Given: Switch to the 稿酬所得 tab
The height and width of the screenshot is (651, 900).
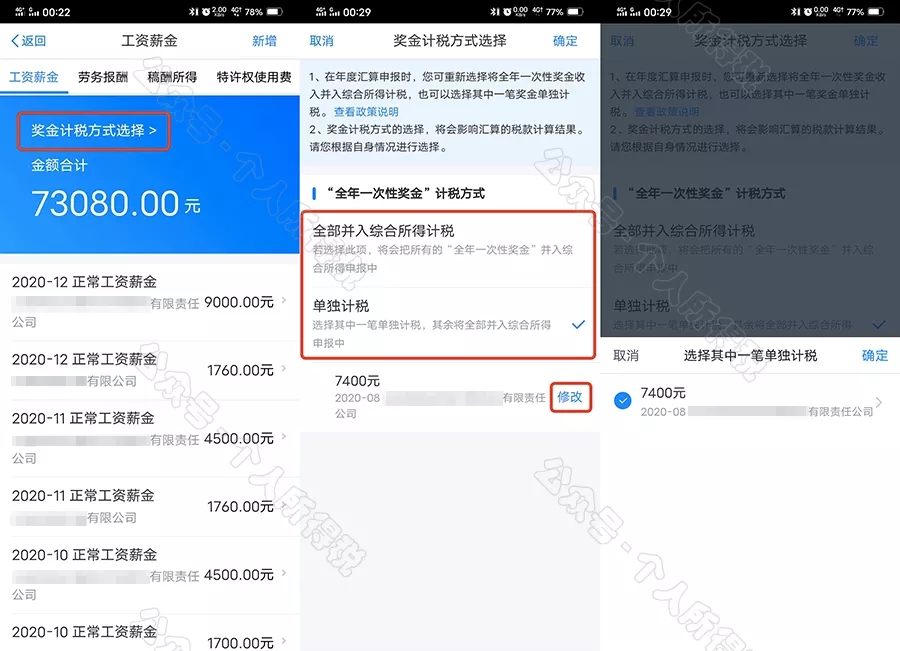Looking at the screenshot, I should [x=172, y=77].
